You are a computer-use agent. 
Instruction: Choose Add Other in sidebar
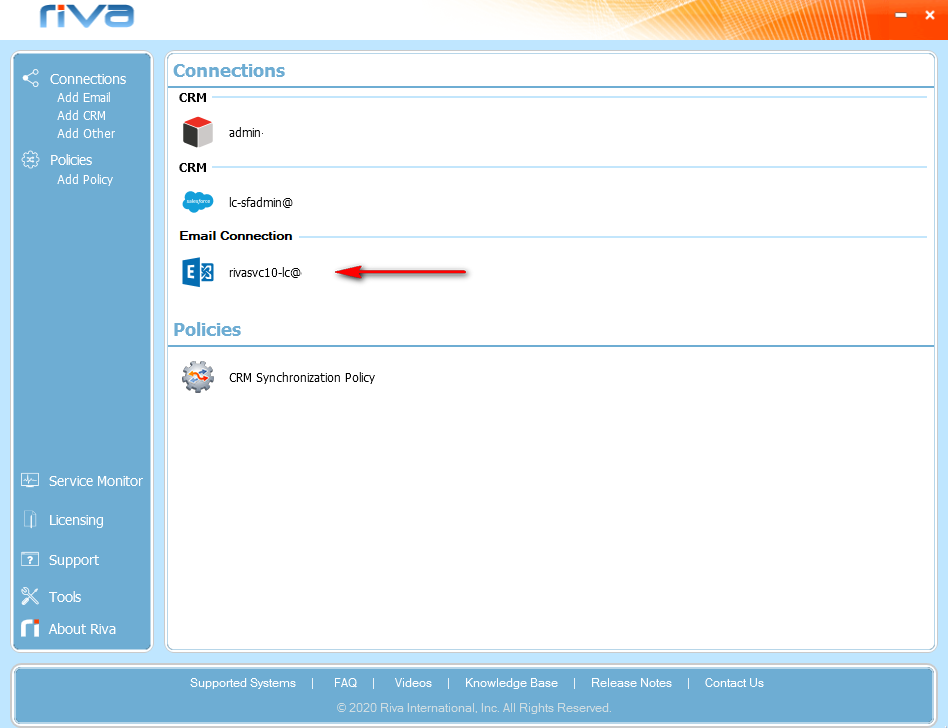pyautogui.click(x=86, y=134)
